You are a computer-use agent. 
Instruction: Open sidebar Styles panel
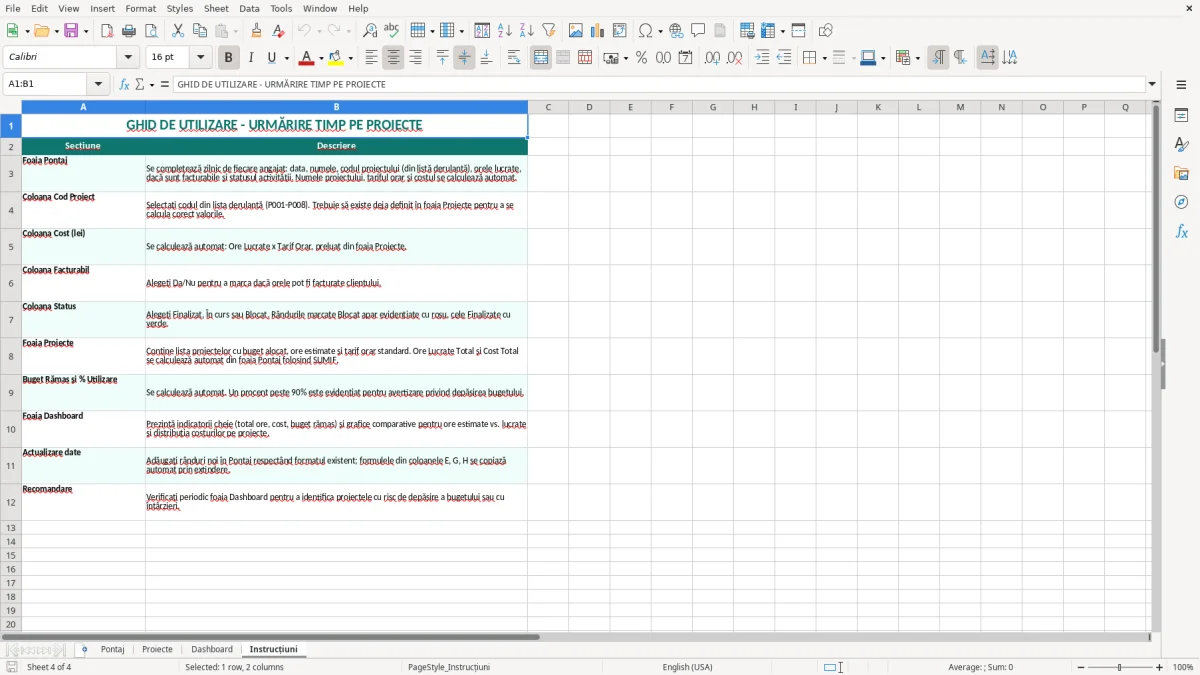point(1181,145)
